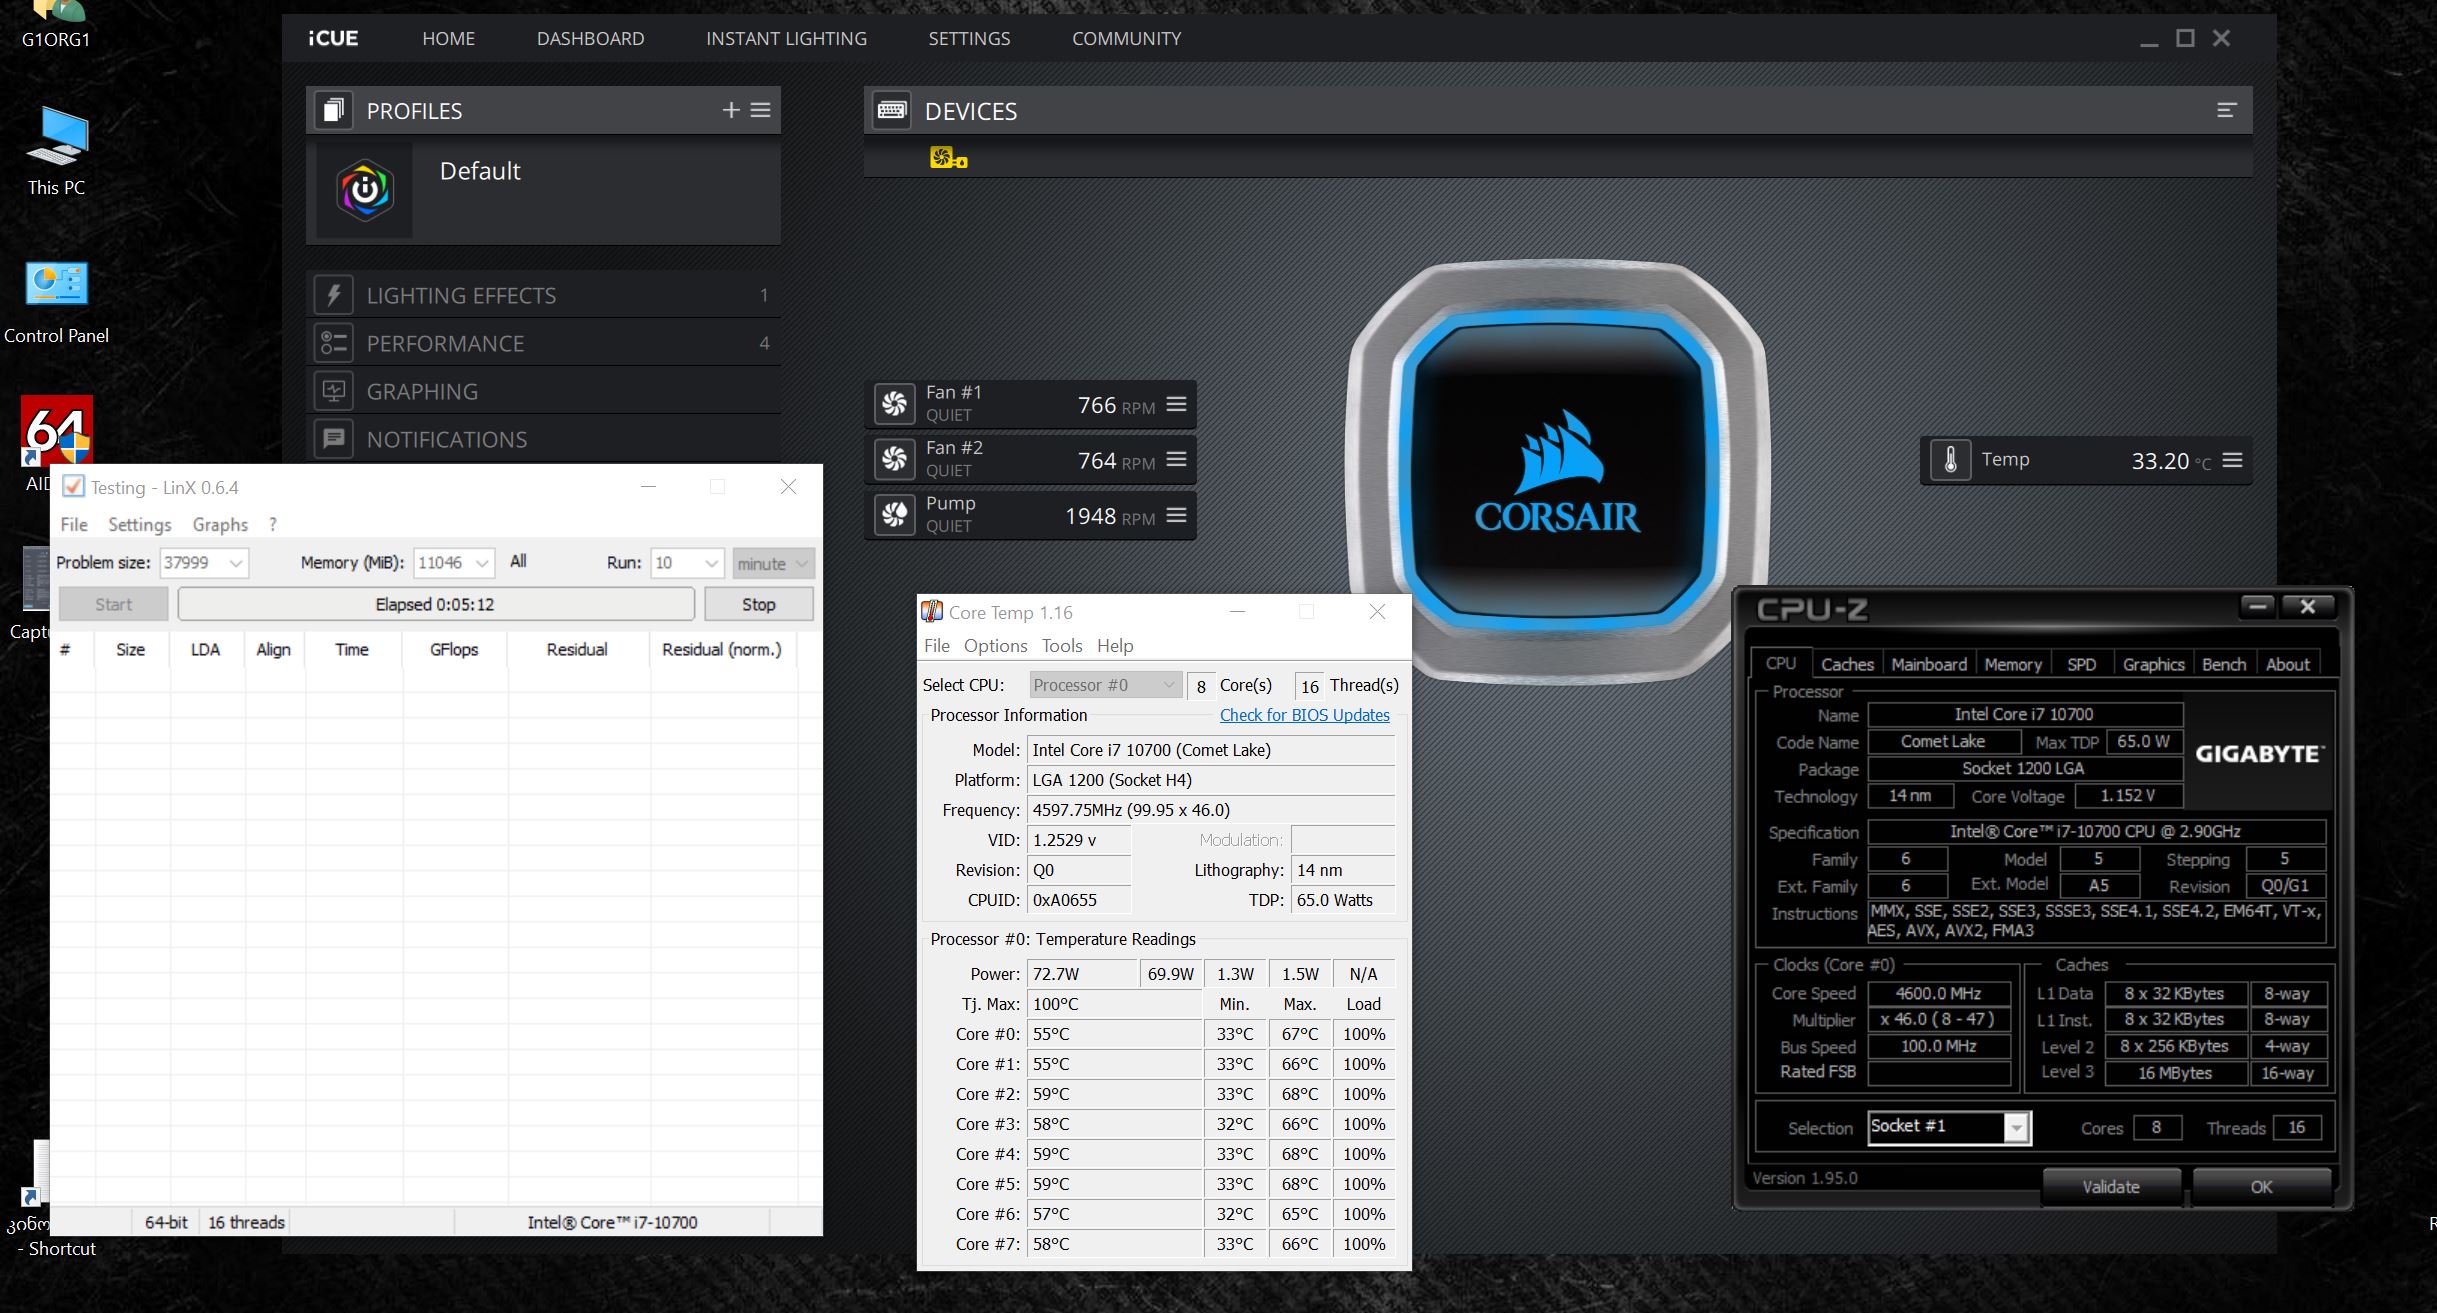
Task: Open the Dashboard menu in iCUE
Action: click(x=590, y=38)
